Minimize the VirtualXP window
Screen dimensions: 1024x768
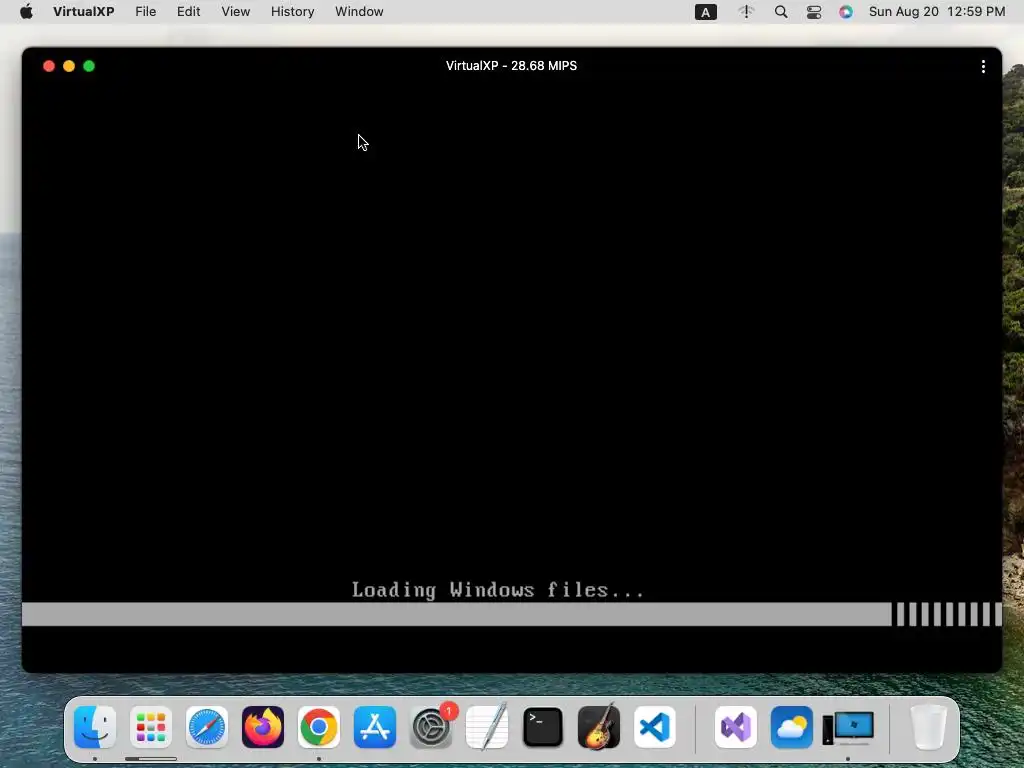coord(69,66)
